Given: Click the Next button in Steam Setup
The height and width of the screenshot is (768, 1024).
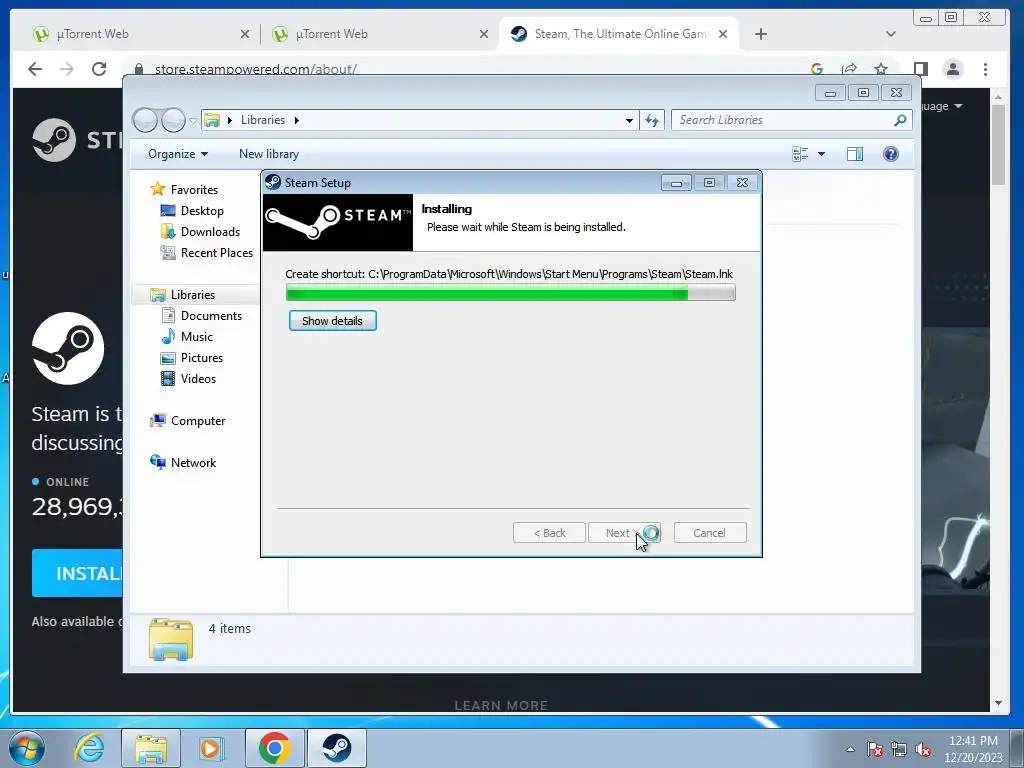Looking at the screenshot, I should (x=624, y=533).
